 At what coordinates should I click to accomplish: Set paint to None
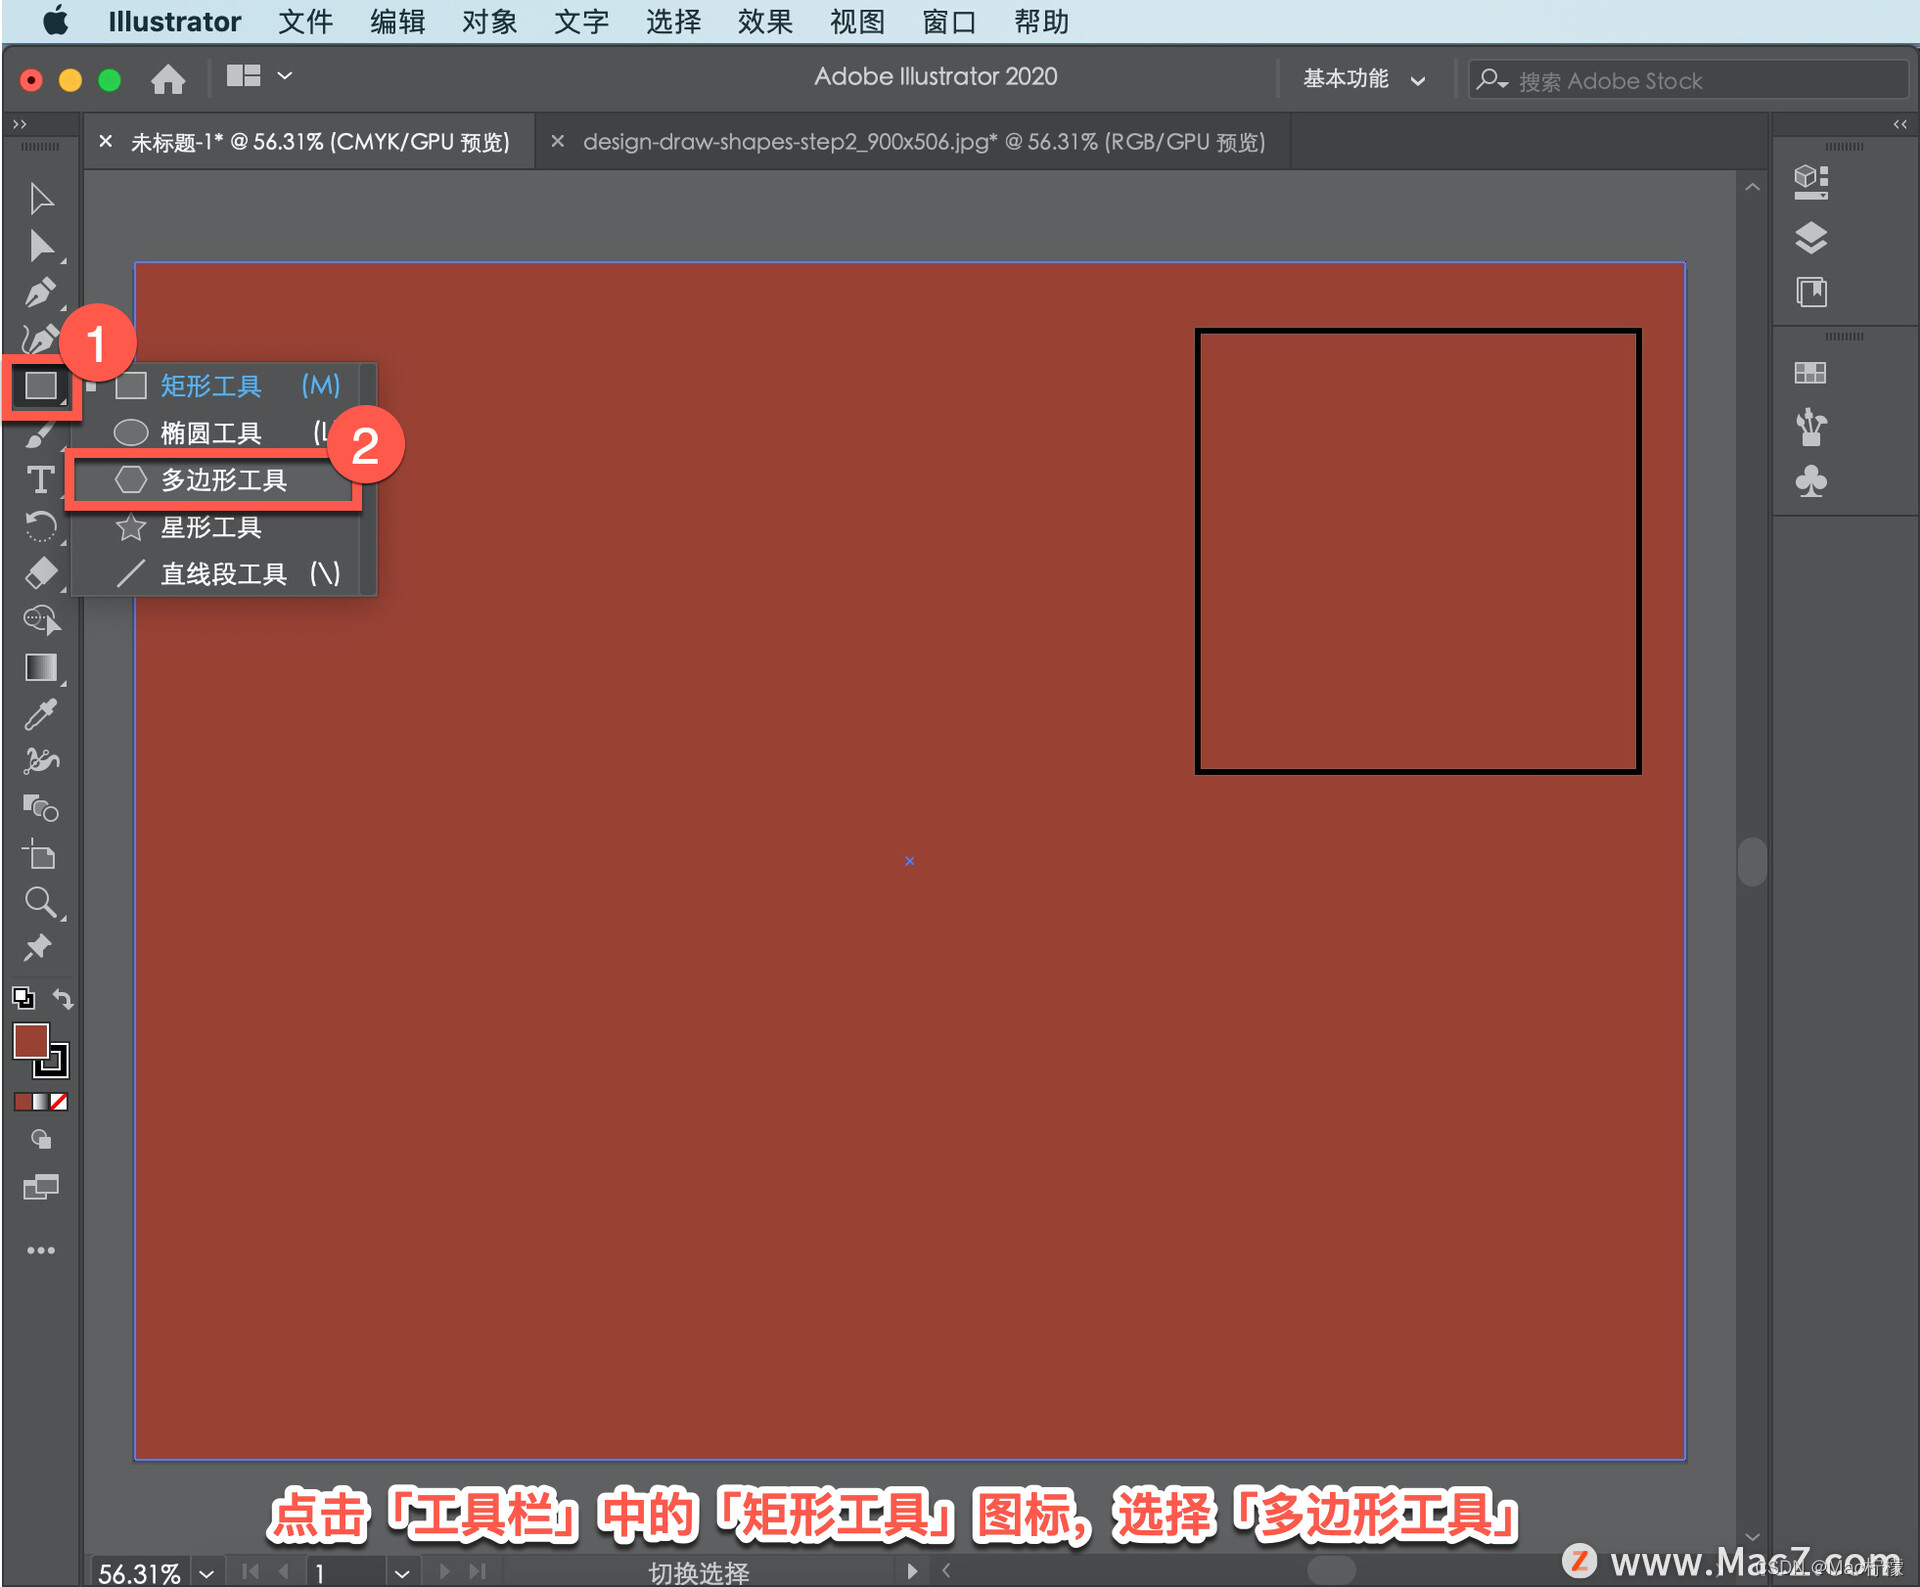coord(59,1102)
